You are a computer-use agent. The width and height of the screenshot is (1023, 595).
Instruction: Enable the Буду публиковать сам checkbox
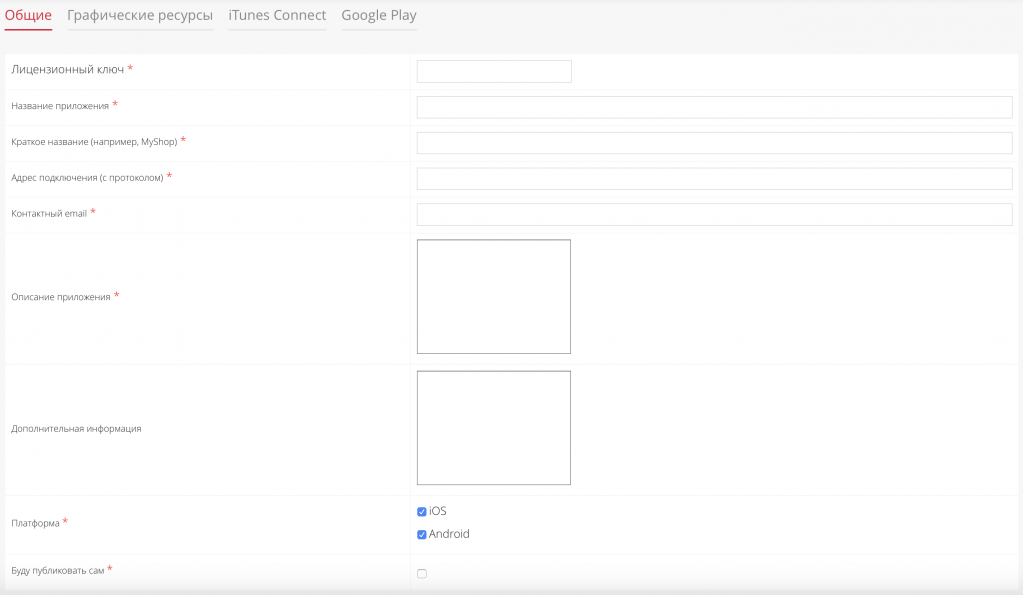(x=422, y=574)
